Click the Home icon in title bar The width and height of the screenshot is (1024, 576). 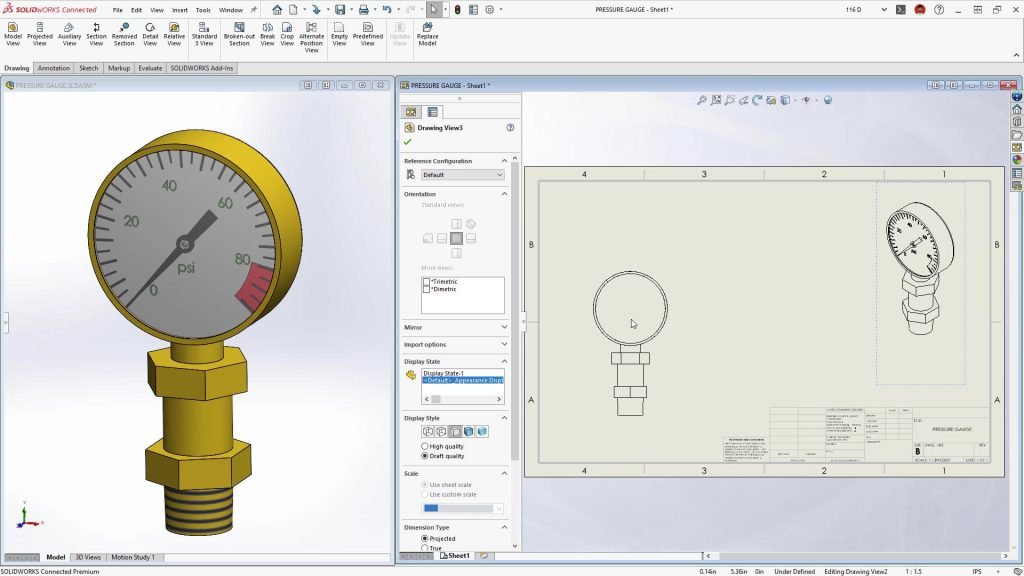pos(277,10)
